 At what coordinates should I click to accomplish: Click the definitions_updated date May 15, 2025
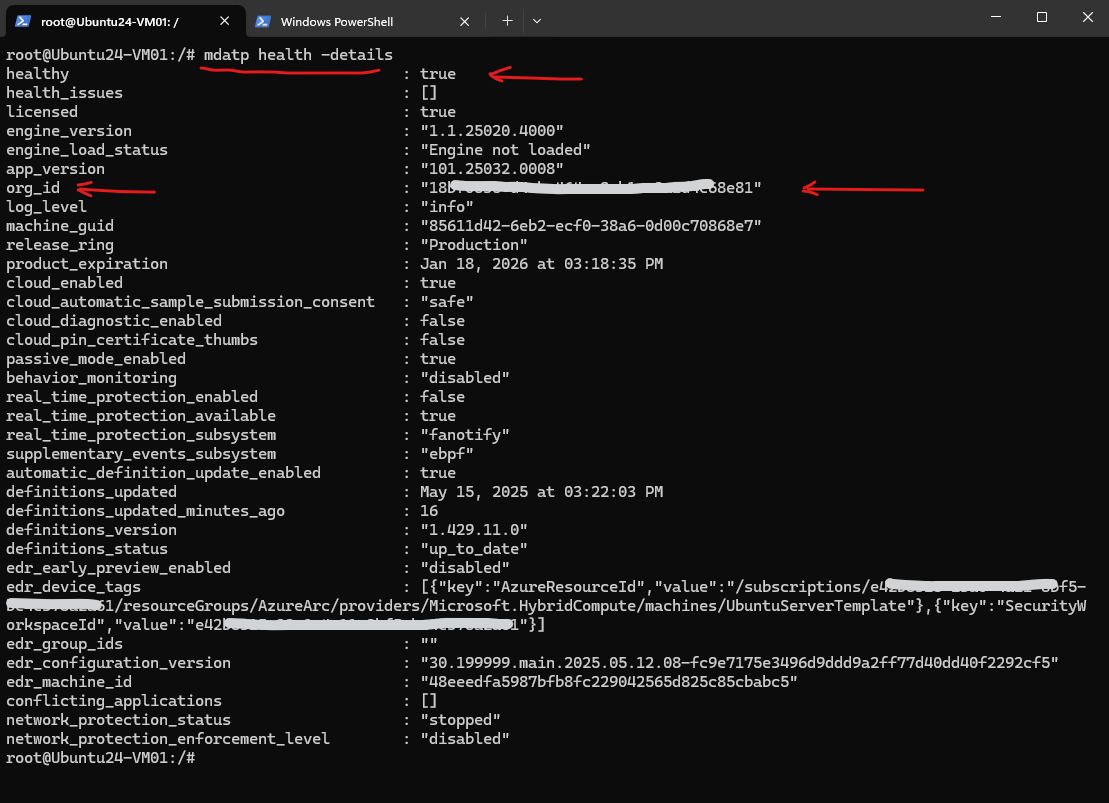click(x=542, y=492)
